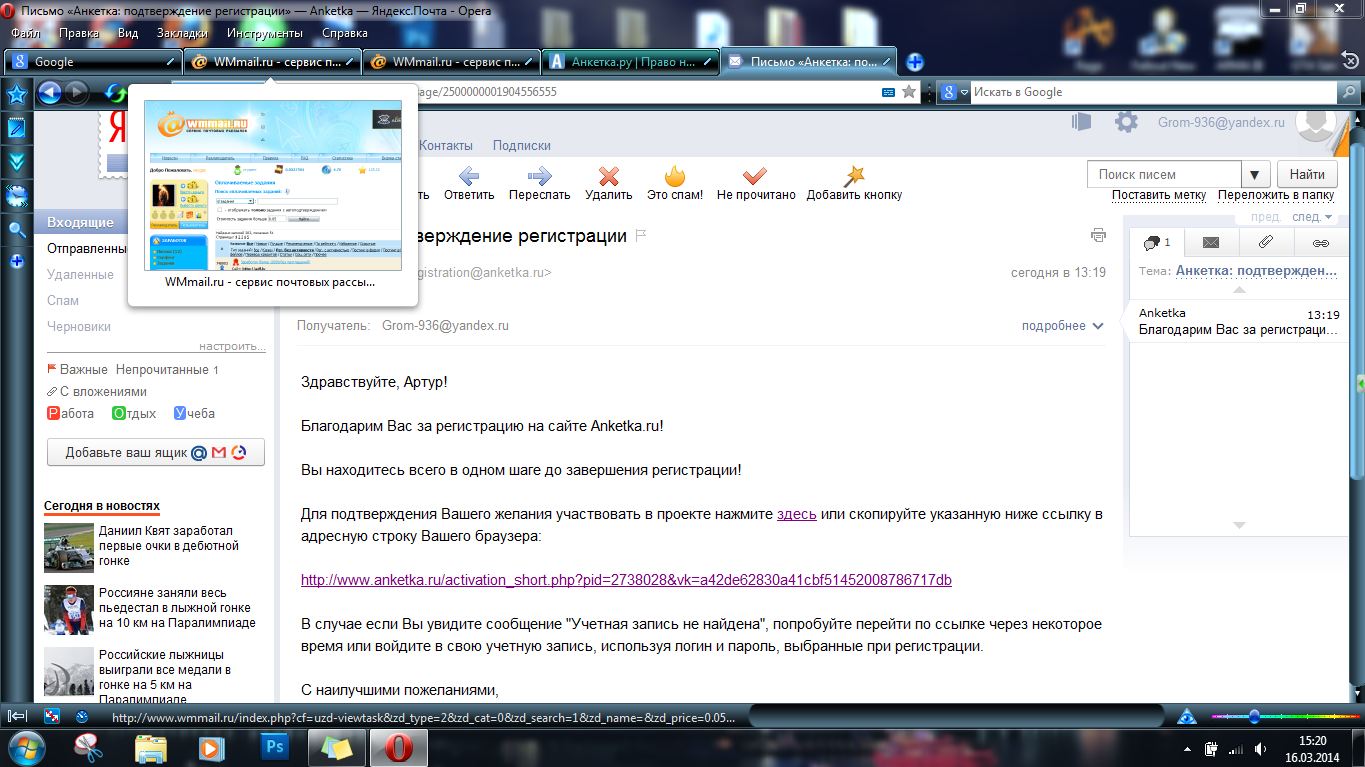Click the WMmail.ru tab preview thumbnail
Viewport: 1365px width, 767px height.
pyautogui.click(x=273, y=185)
